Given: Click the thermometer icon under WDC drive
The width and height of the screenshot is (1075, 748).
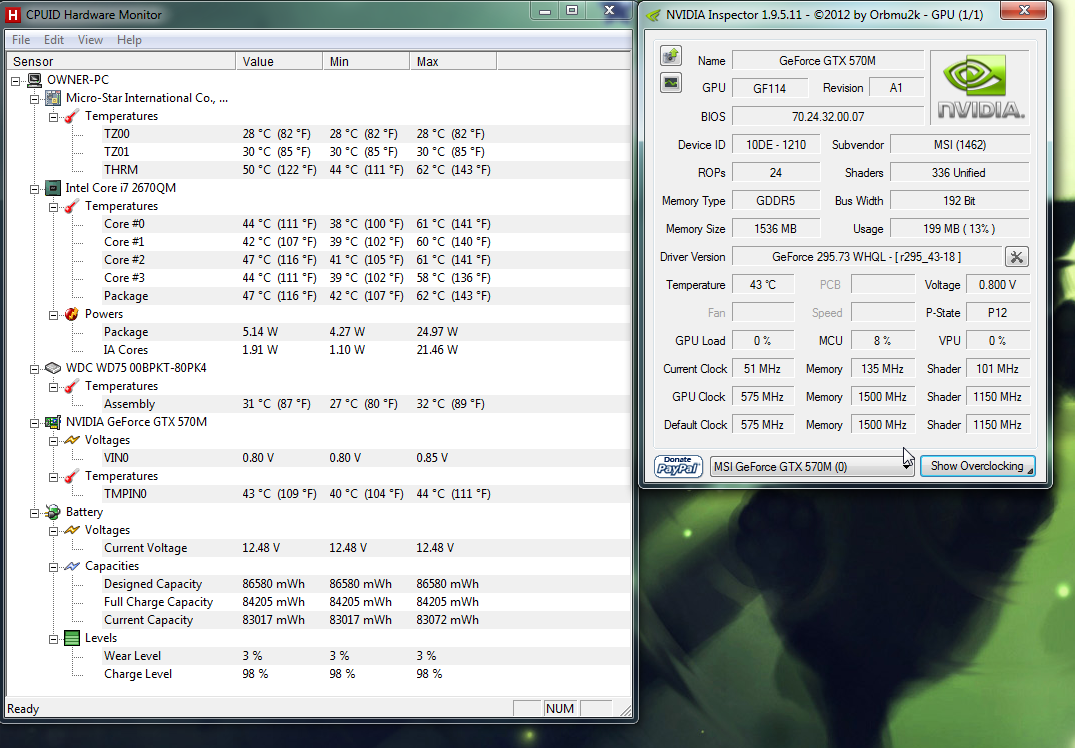Looking at the screenshot, I should (x=72, y=386).
